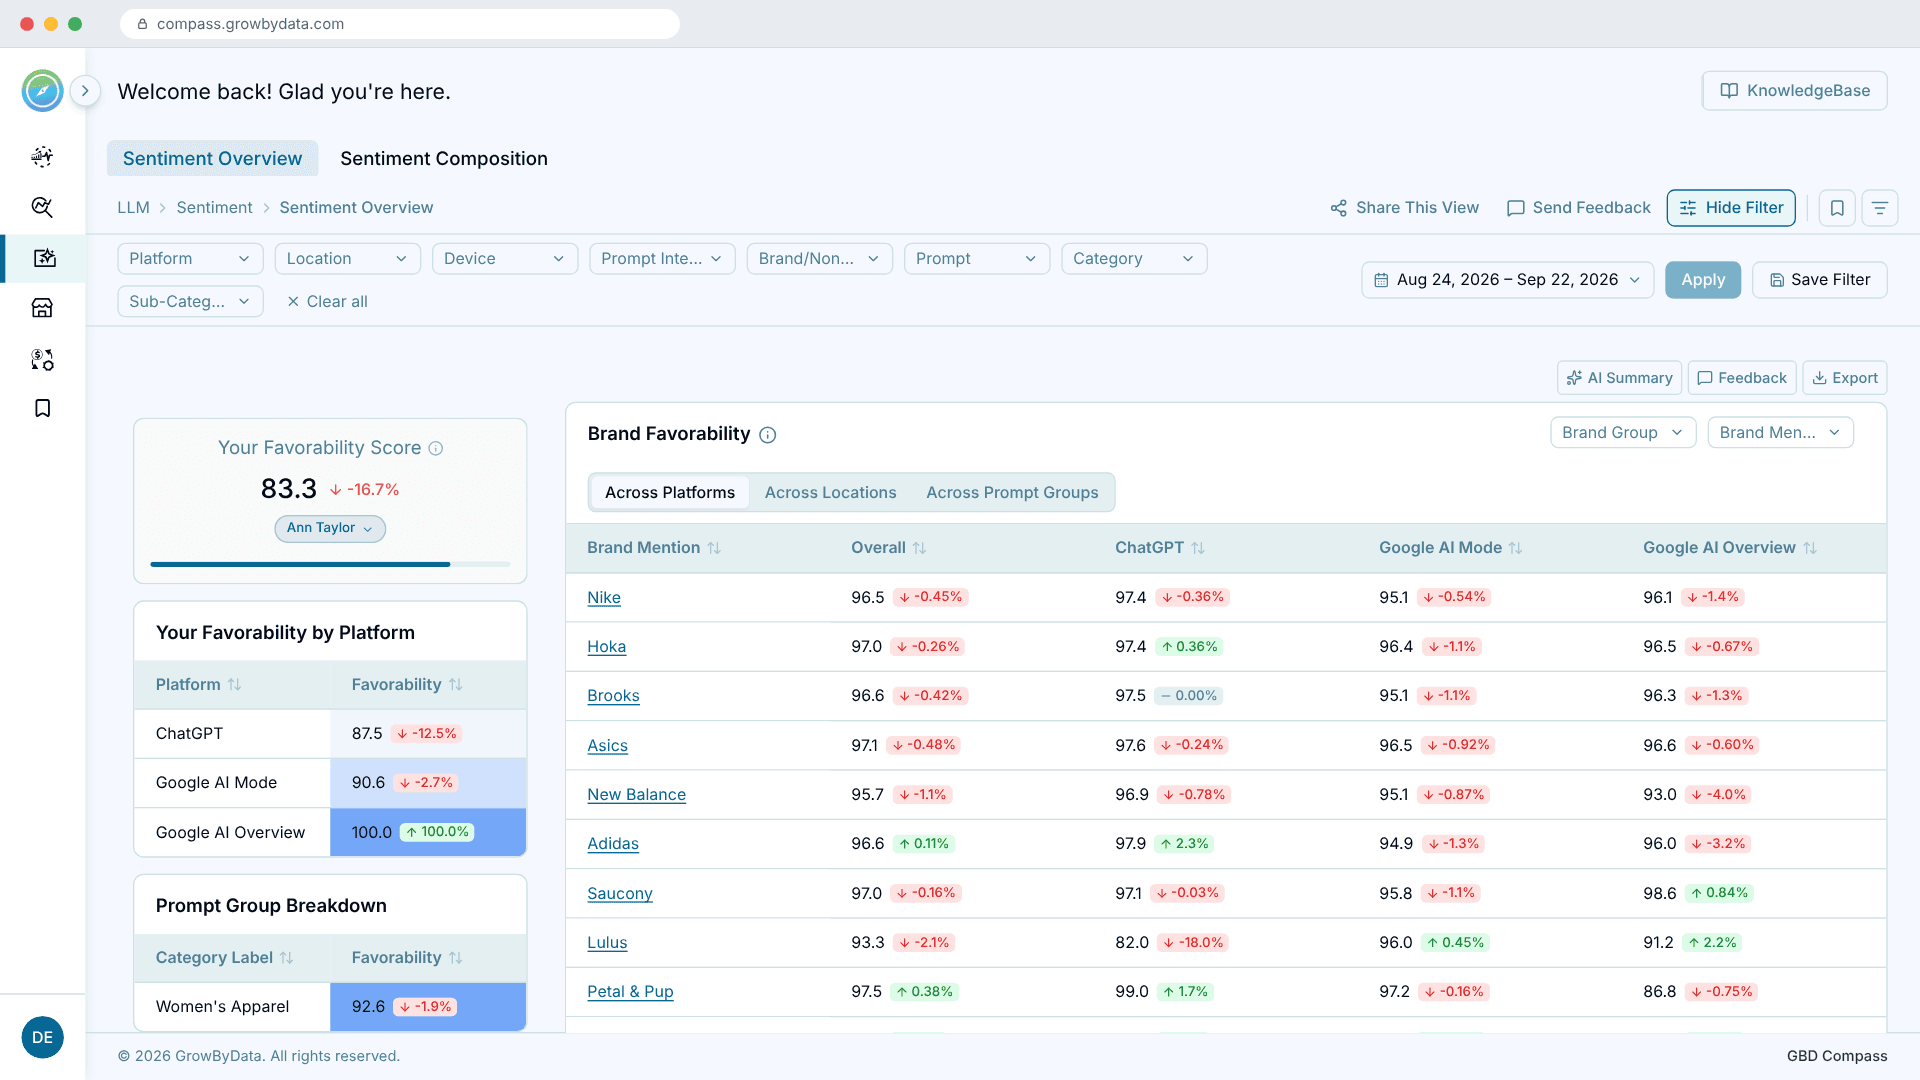Click the Export button
The height and width of the screenshot is (1080, 1920).
[1845, 378]
